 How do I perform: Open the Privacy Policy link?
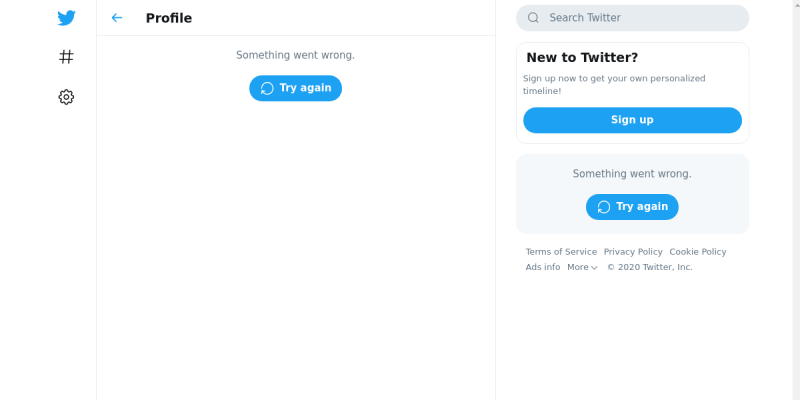[x=633, y=252]
